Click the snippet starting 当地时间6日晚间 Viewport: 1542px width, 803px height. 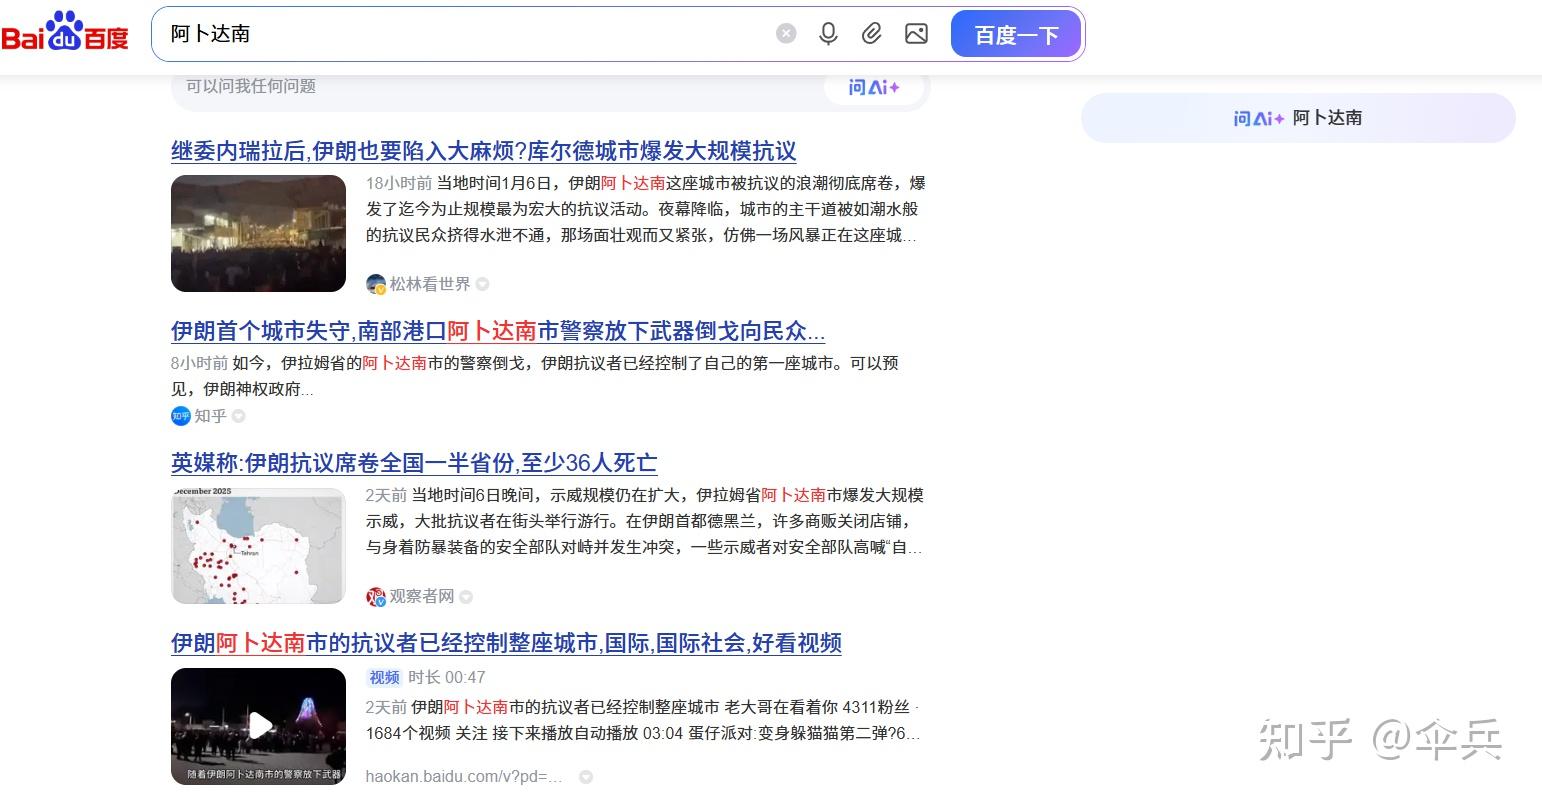[646, 521]
